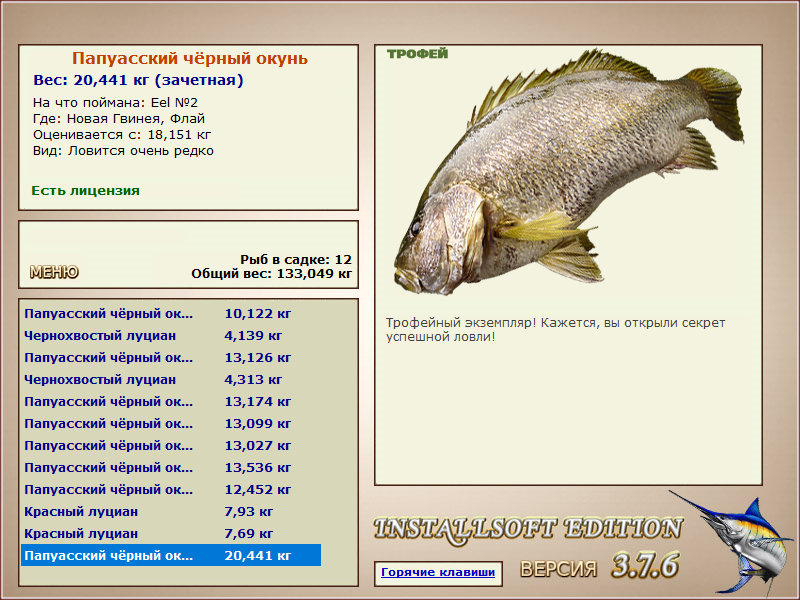Viewport: 800px width, 600px height.
Task: Click the marlin logo icon
Action: (x=732, y=543)
